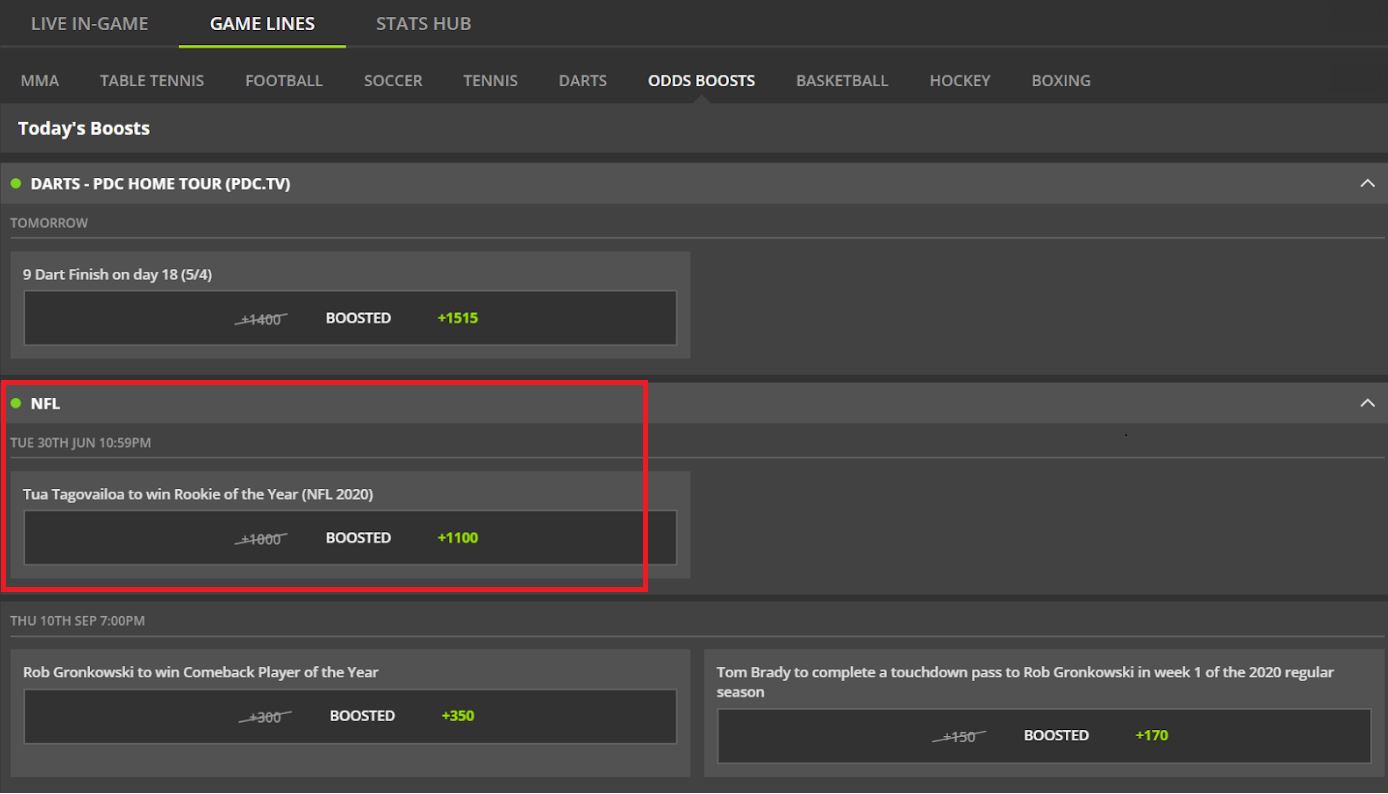Viewport: 1388px width, 794px height.
Task: Click the Tua Tagovailoa Rookie of the Year title
Action: (198, 494)
